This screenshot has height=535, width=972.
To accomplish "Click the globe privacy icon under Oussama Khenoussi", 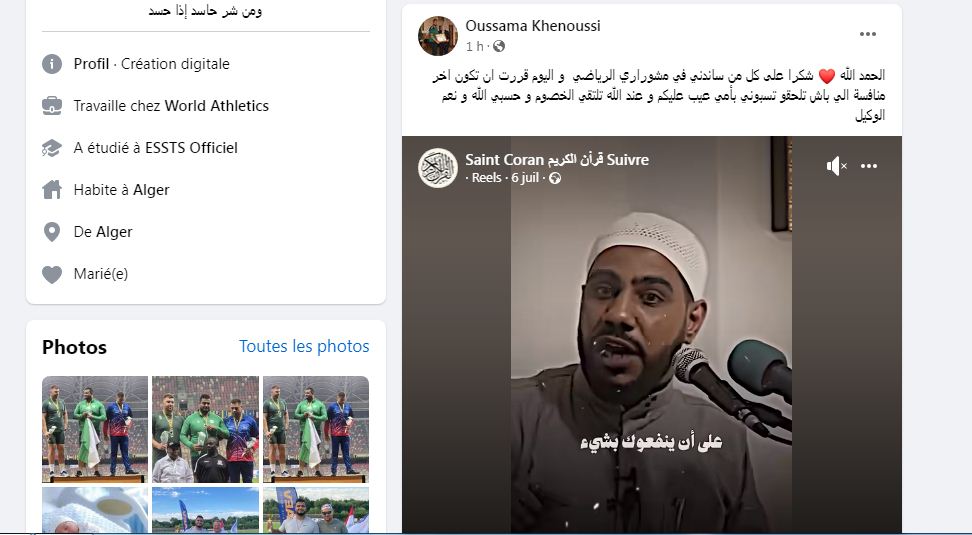I will point(499,46).
